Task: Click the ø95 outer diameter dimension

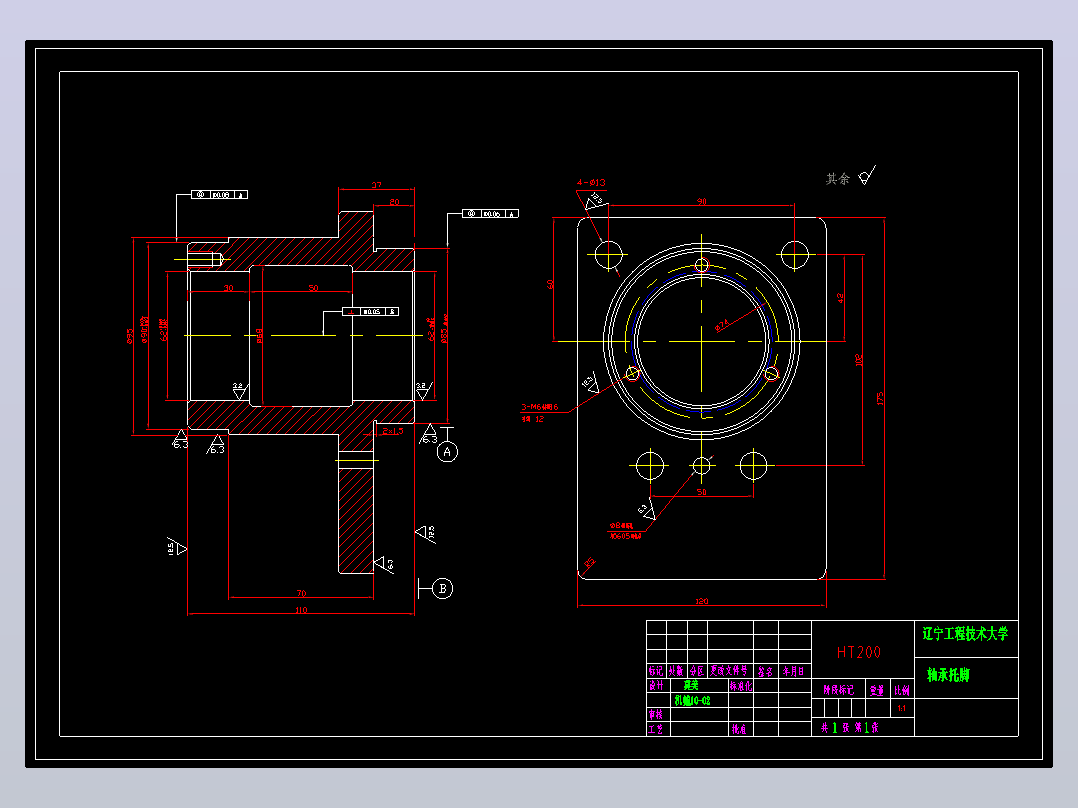Action: point(129,336)
